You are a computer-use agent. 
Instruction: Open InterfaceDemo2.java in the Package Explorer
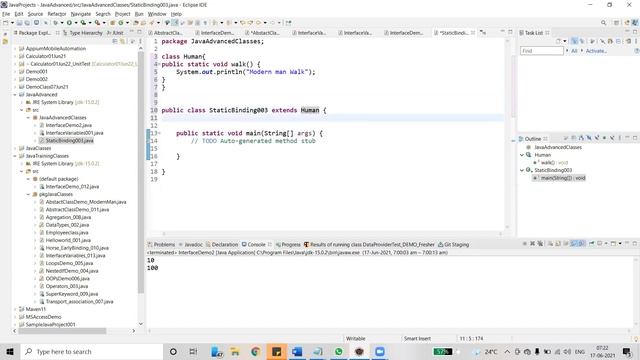[x=69, y=125]
